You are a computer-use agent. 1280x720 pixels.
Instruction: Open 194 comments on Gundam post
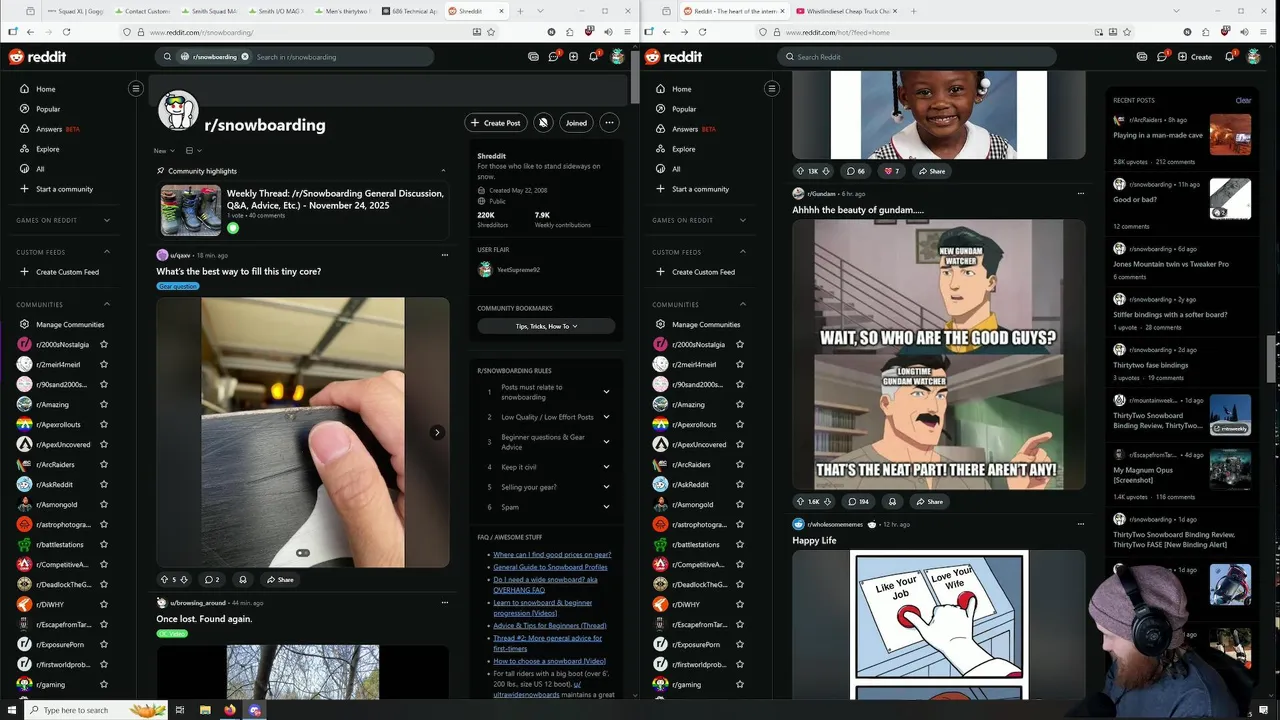coord(857,502)
